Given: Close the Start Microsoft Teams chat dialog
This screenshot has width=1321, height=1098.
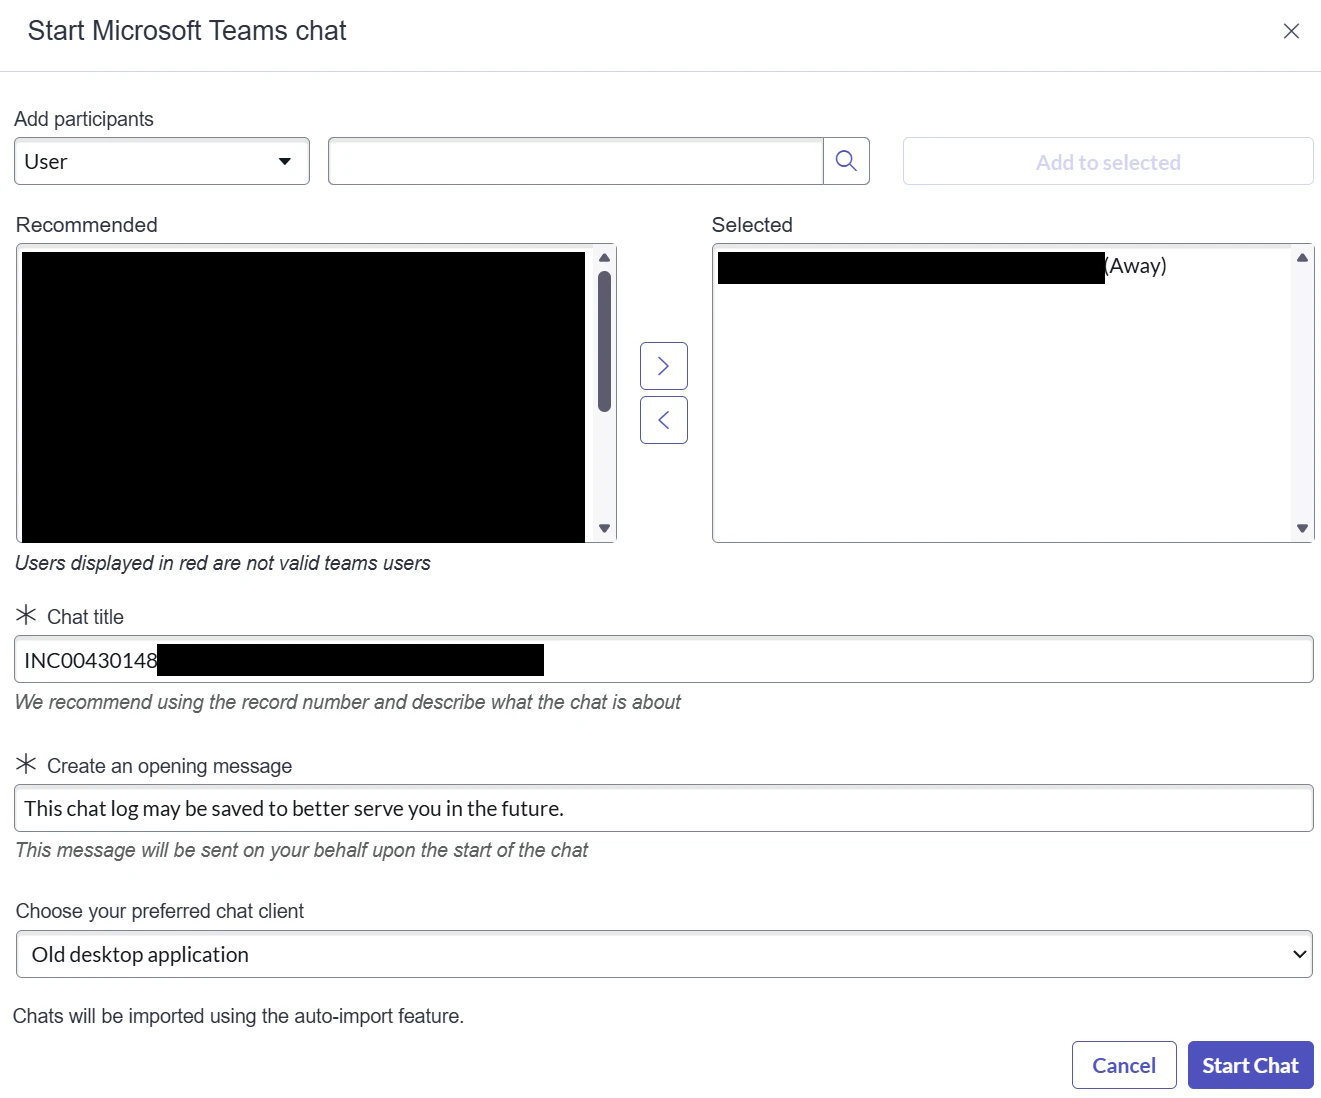Looking at the screenshot, I should [1291, 31].
